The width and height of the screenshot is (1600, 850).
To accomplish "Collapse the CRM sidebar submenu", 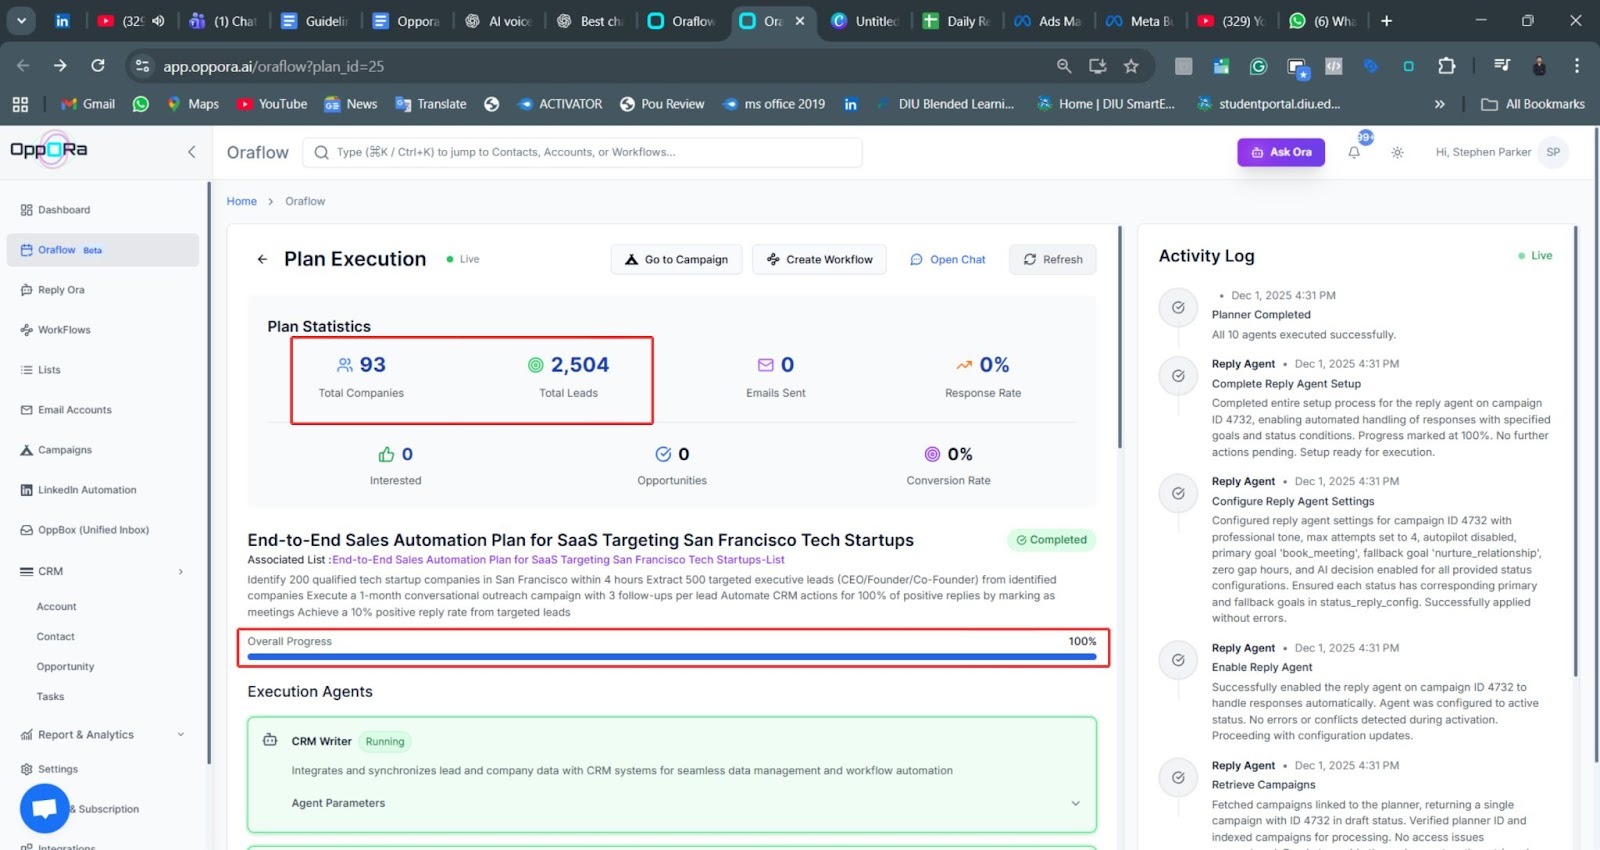I will click(x=181, y=572).
